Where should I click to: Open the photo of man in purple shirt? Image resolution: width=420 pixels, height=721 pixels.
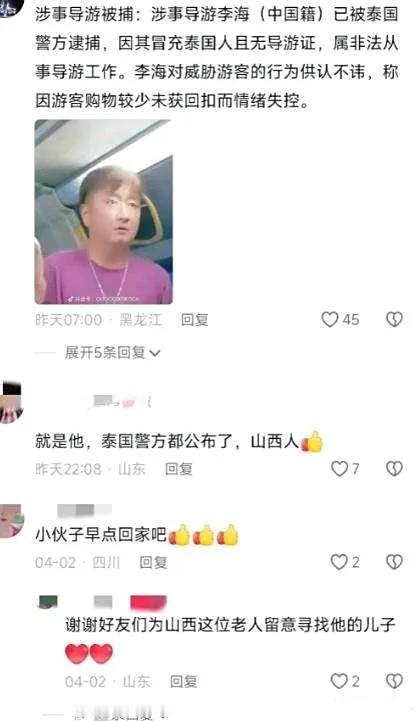[x=104, y=212]
